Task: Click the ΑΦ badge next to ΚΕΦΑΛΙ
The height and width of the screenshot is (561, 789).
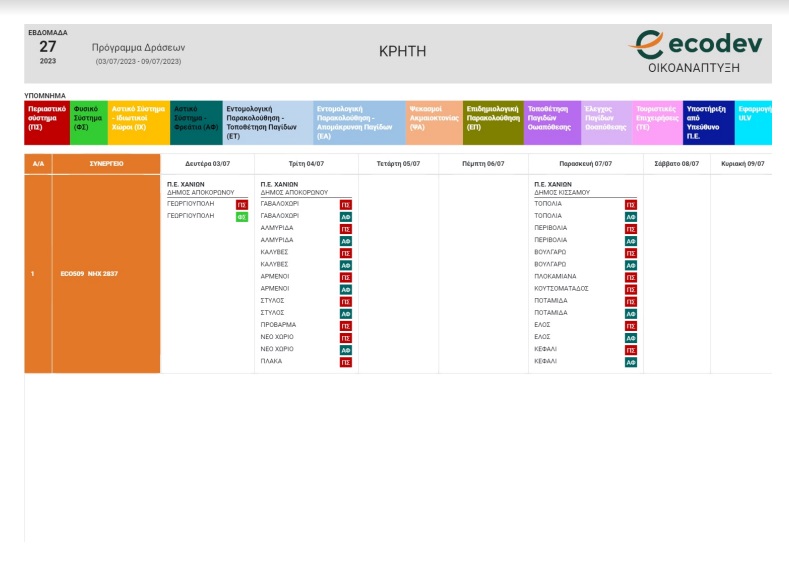Action: coord(631,362)
